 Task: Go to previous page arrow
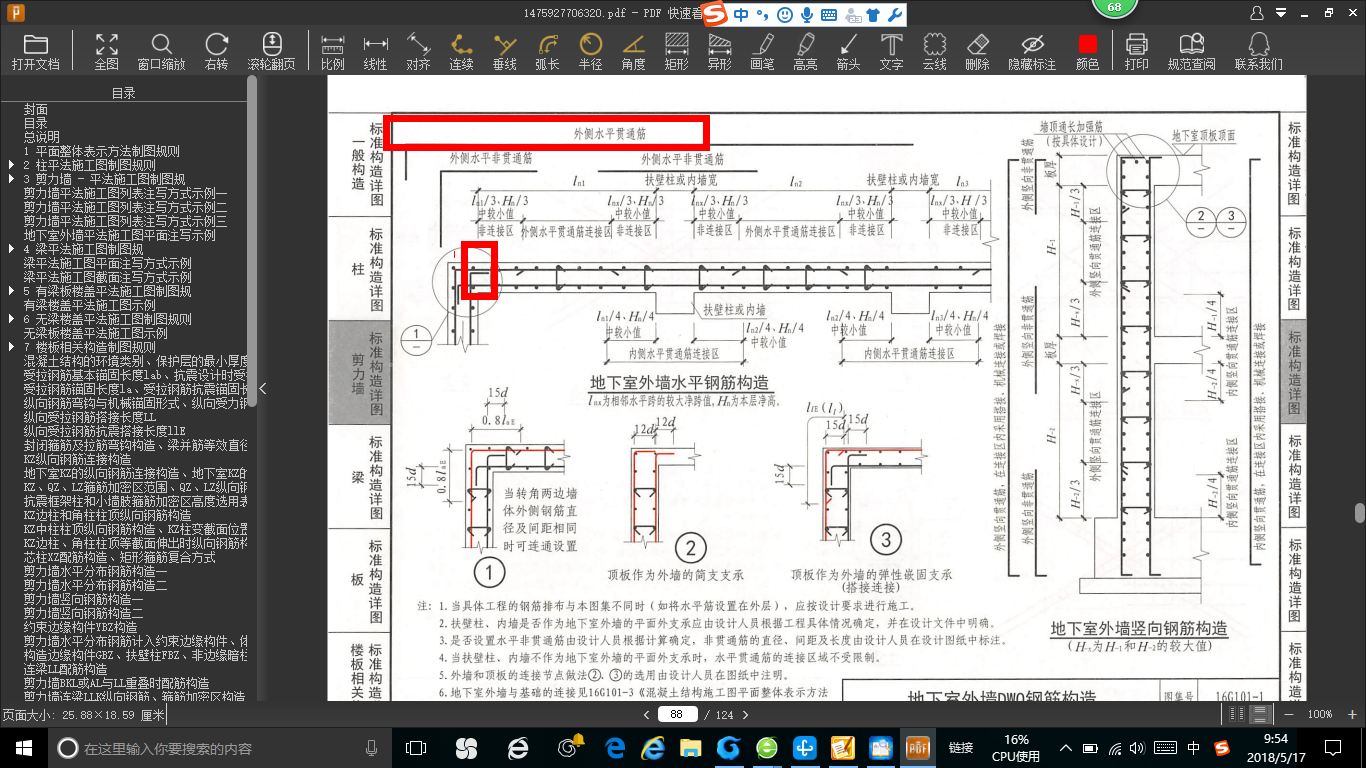pyautogui.click(x=645, y=714)
